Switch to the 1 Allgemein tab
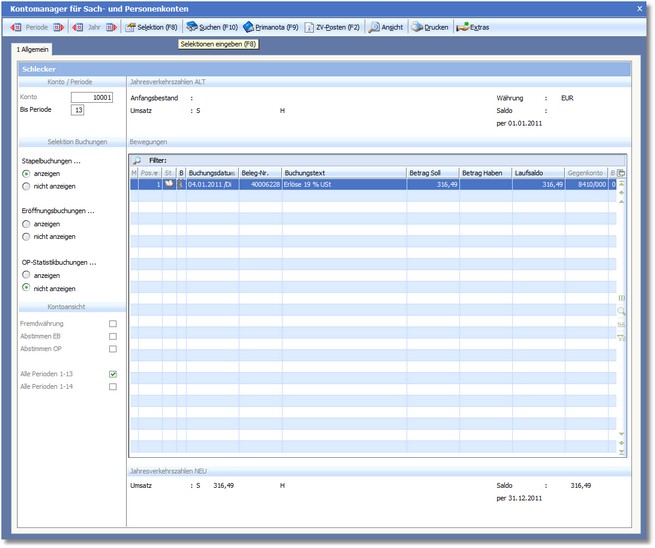 pyautogui.click(x=32, y=49)
